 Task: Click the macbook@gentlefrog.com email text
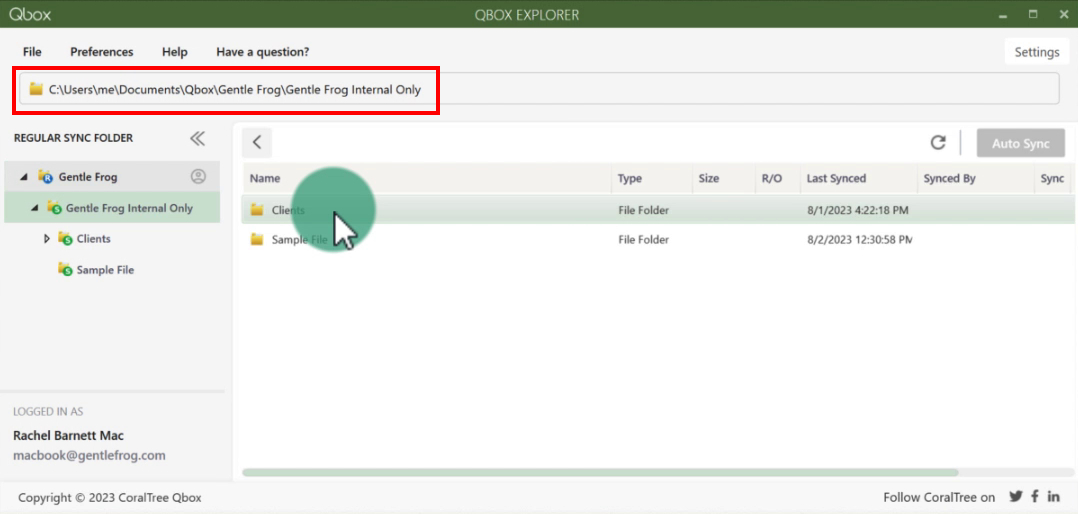[x=89, y=456]
